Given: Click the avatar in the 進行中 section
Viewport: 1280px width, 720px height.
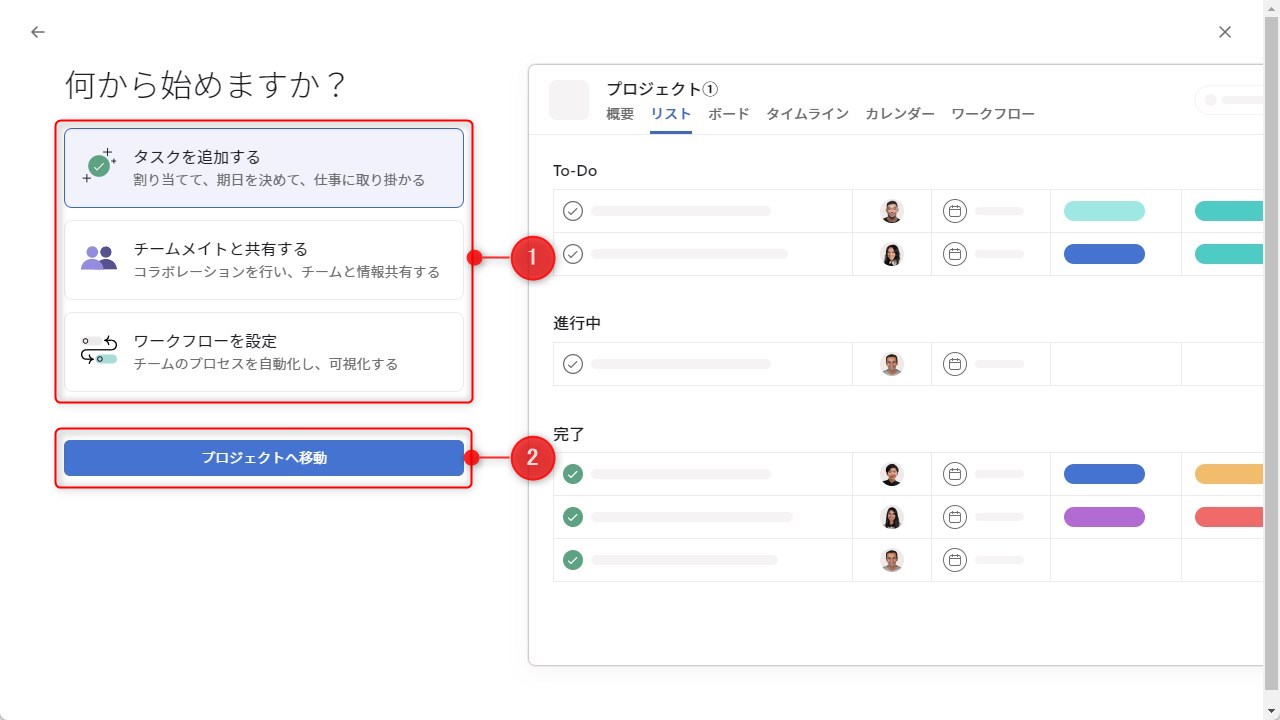Looking at the screenshot, I should click(x=891, y=363).
